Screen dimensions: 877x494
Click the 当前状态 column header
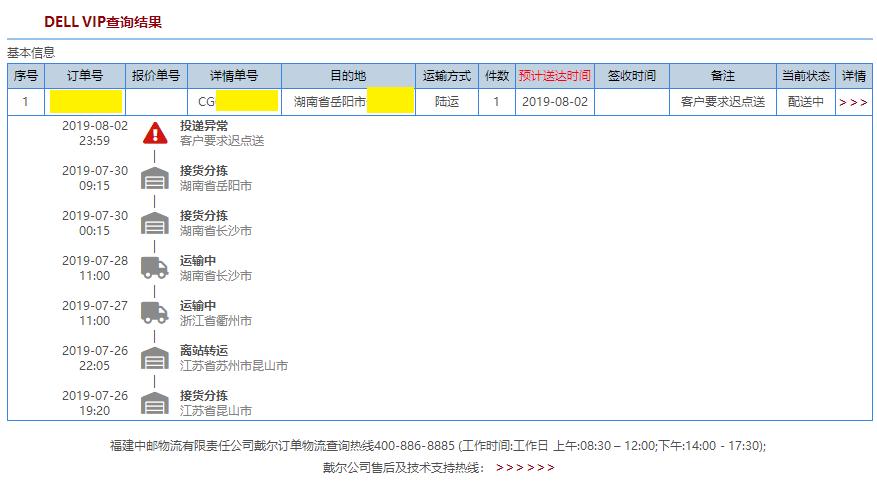tap(805, 76)
